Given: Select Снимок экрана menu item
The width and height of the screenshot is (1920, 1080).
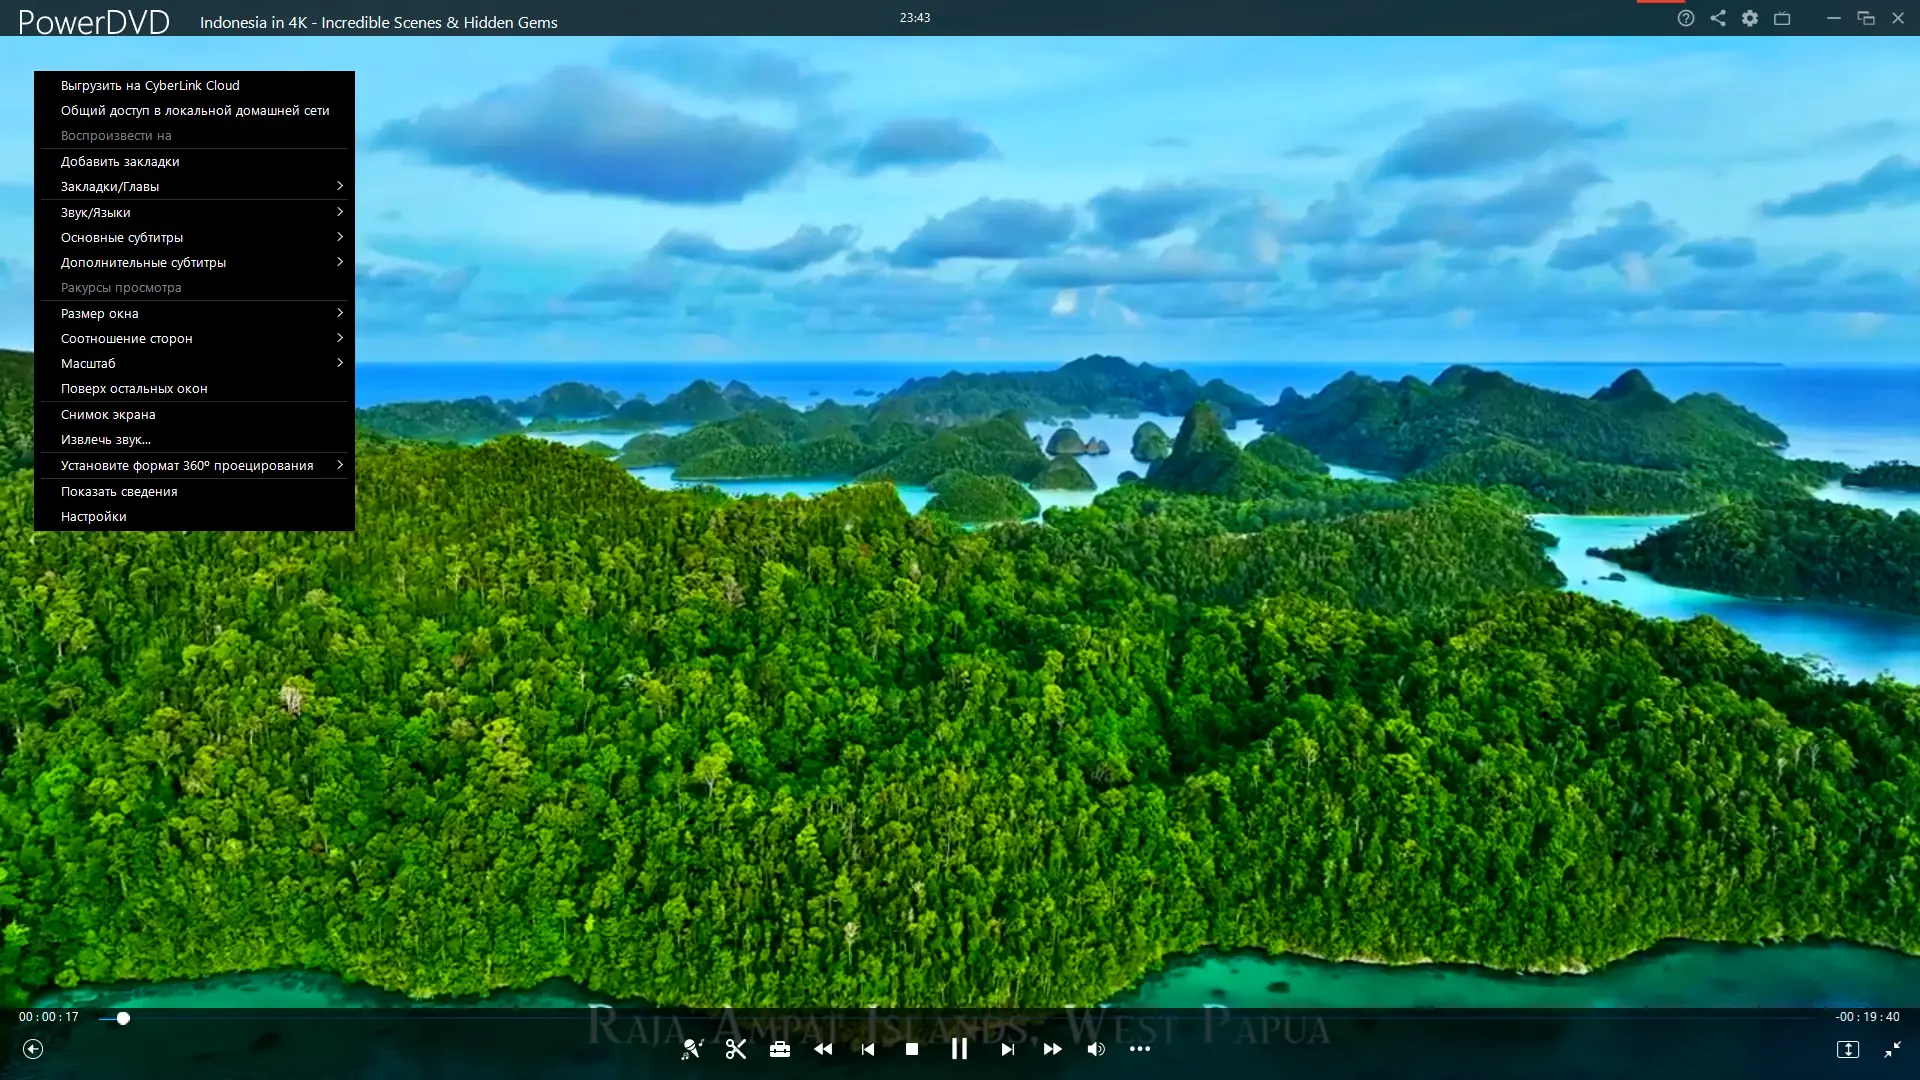Looking at the screenshot, I should 108,414.
